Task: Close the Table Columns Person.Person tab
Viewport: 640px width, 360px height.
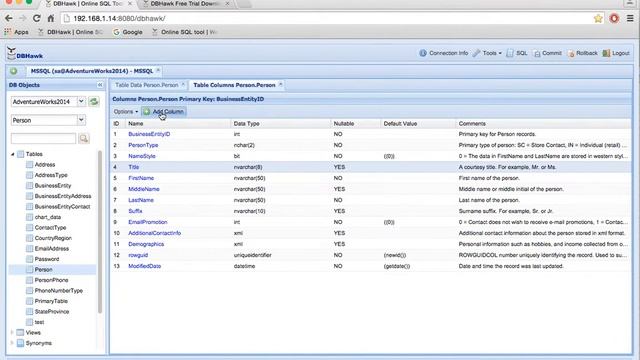Action: pyautogui.click(x=280, y=85)
